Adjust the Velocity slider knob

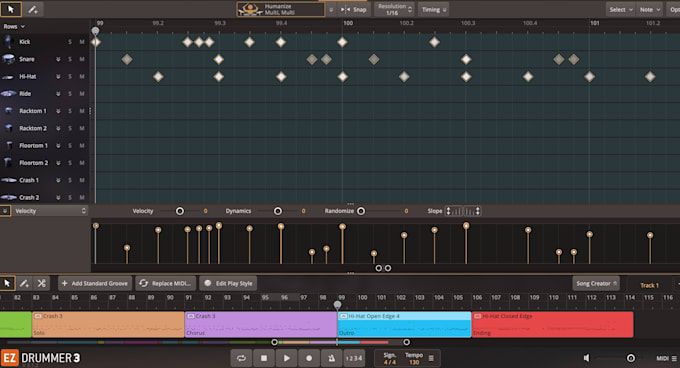point(180,211)
